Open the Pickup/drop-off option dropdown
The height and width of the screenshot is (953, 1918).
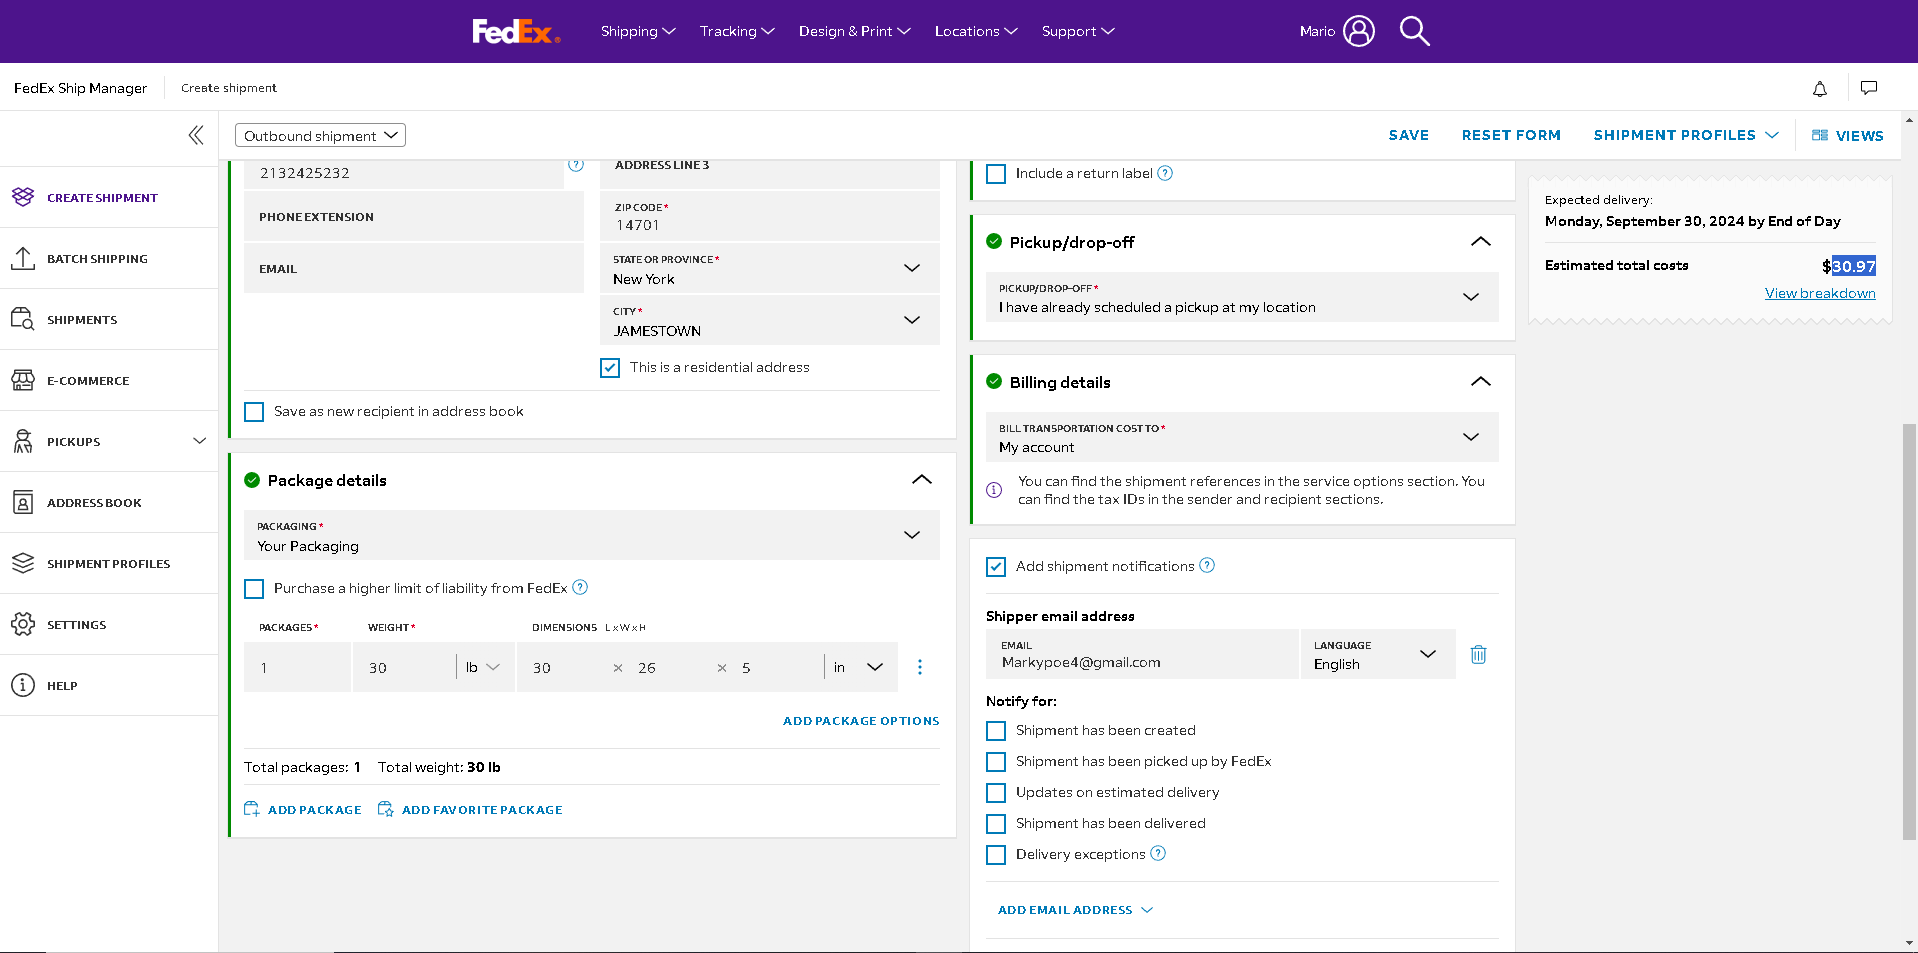click(x=1242, y=297)
